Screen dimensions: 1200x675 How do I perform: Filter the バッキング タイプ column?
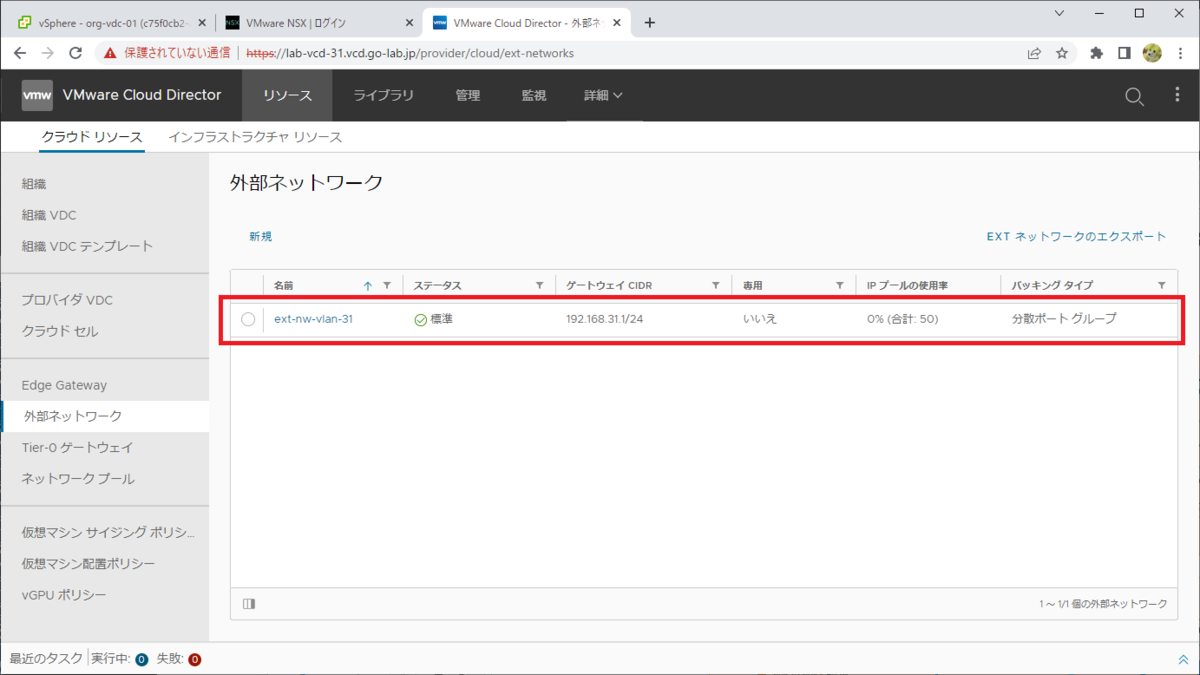pyautogui.click(x=1162, y=286)
